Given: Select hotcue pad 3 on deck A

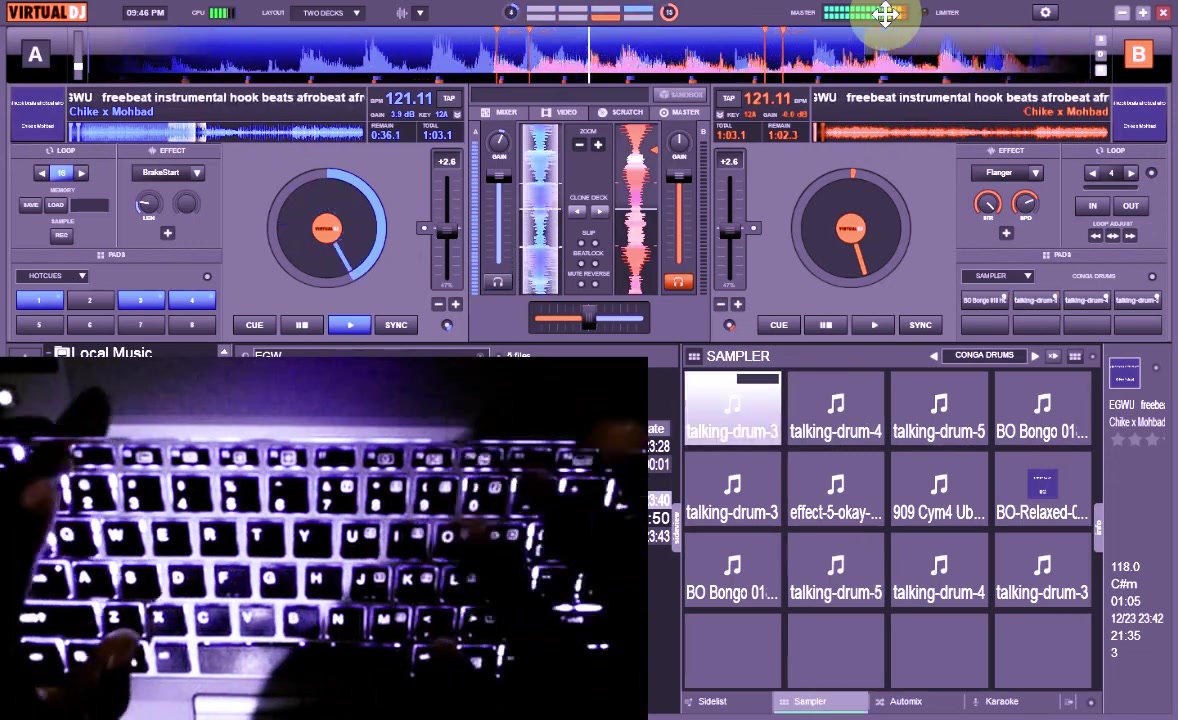Looking at the screenshot, I should tap(140, 300).
